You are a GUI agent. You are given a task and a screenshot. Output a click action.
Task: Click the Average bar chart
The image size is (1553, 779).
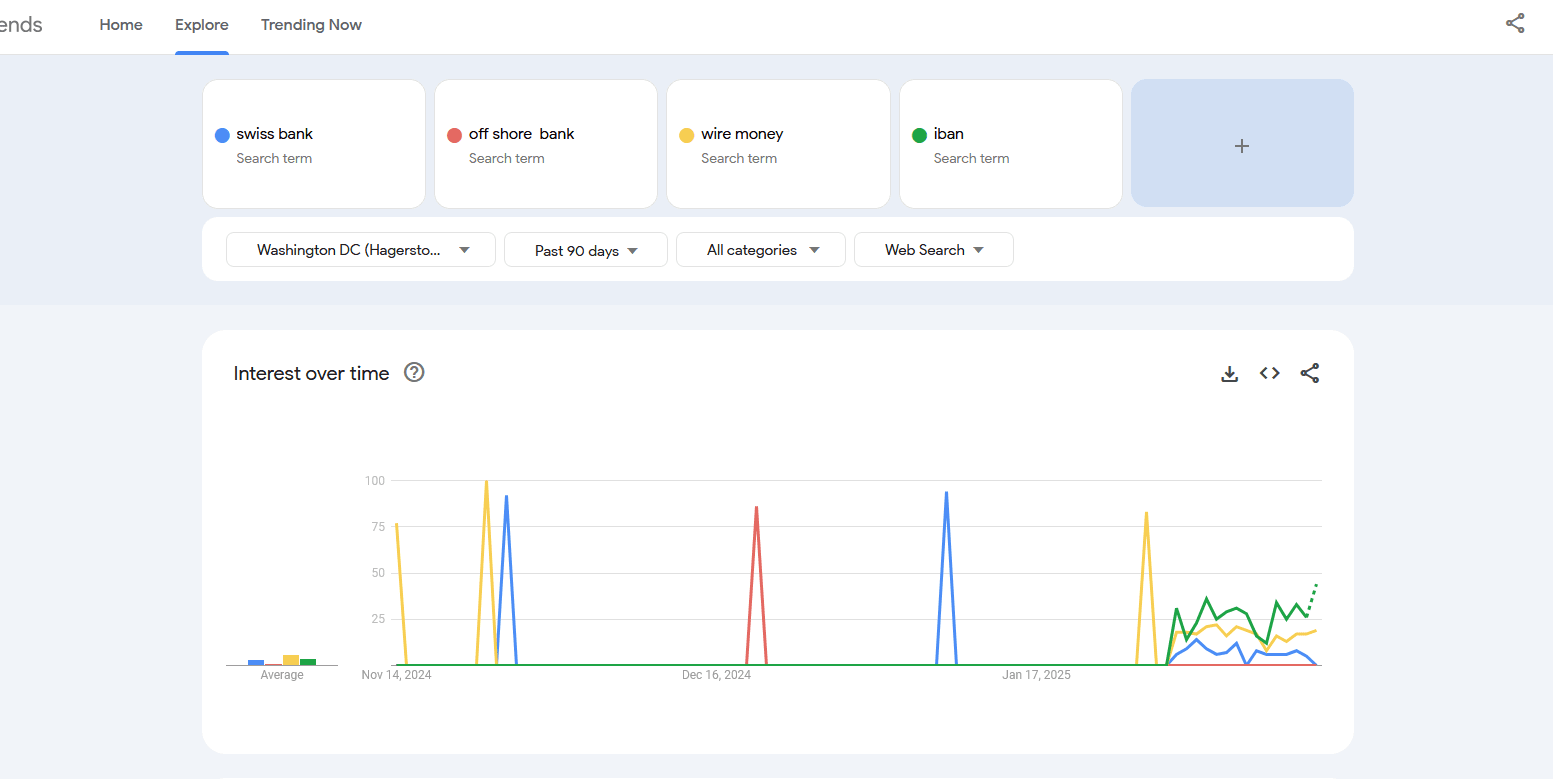point(282,660)
